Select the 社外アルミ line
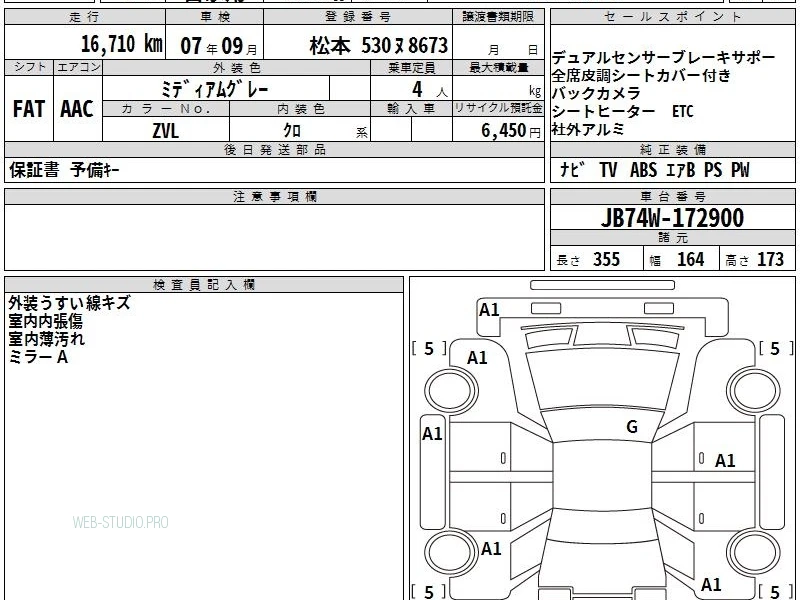Image resolution: width=800 pixels, height=600 pixels. (x=588, y=129)
